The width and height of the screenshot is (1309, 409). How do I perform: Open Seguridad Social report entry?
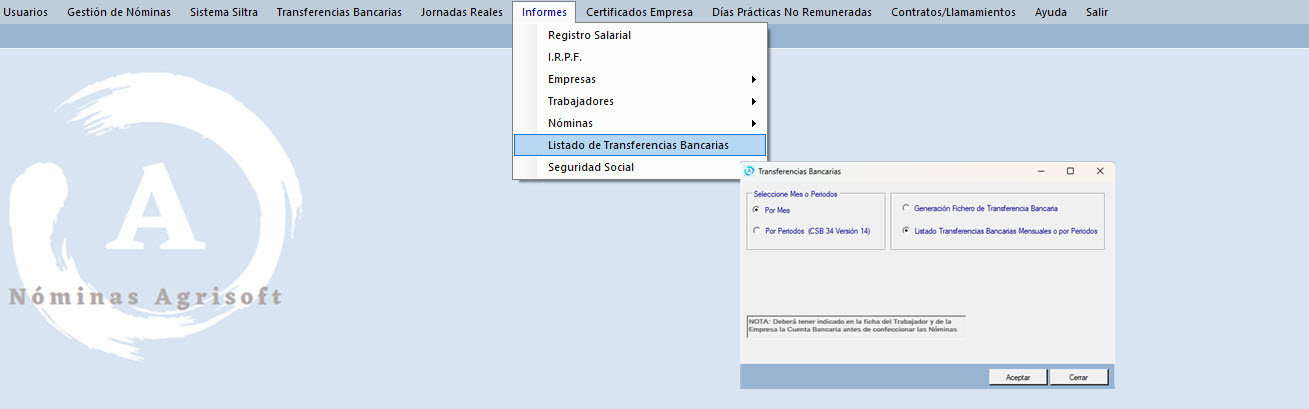pos(590,167)
